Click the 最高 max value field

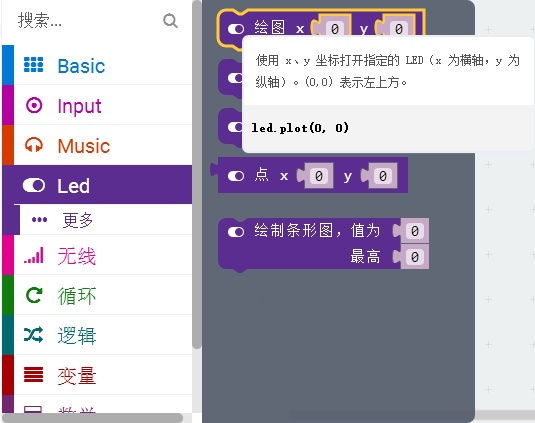click(x=415, y=257)
